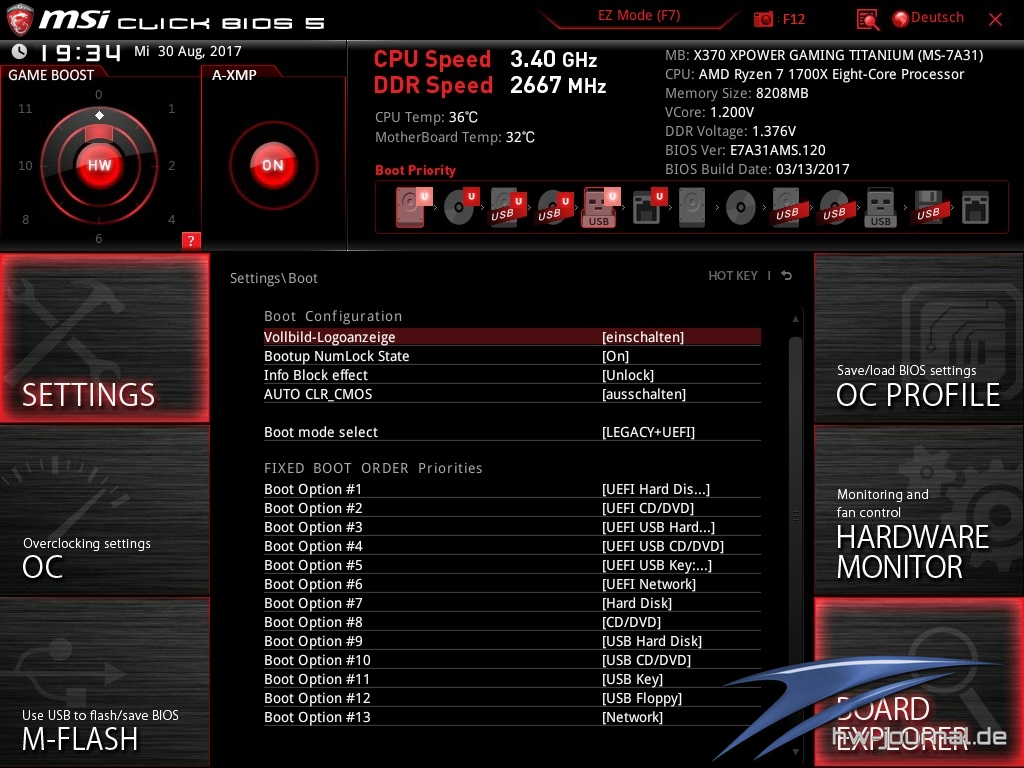Open Boot Option #12 device list
This screenshot has width=1024, height=768.
[512, 697]
